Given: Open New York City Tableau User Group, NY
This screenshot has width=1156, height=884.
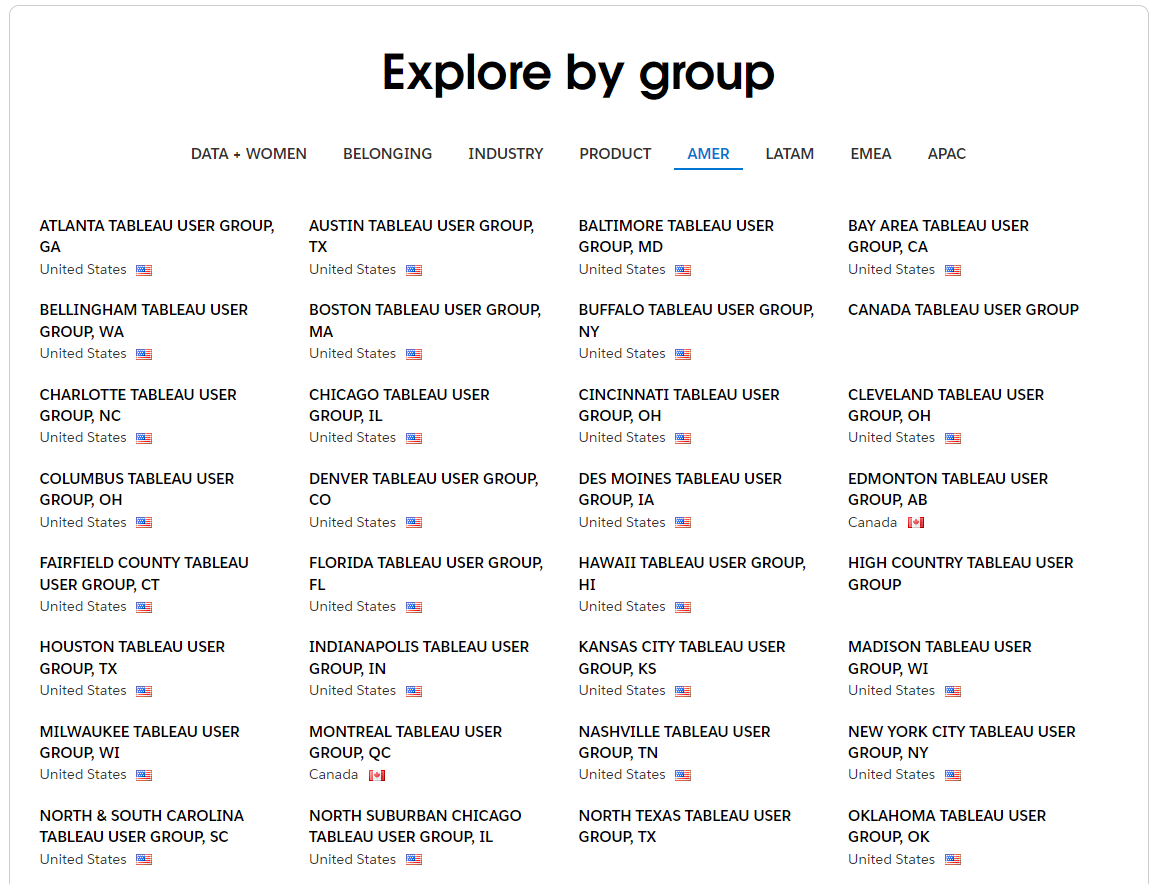Looking at the screenshot, I should point(961,742).
